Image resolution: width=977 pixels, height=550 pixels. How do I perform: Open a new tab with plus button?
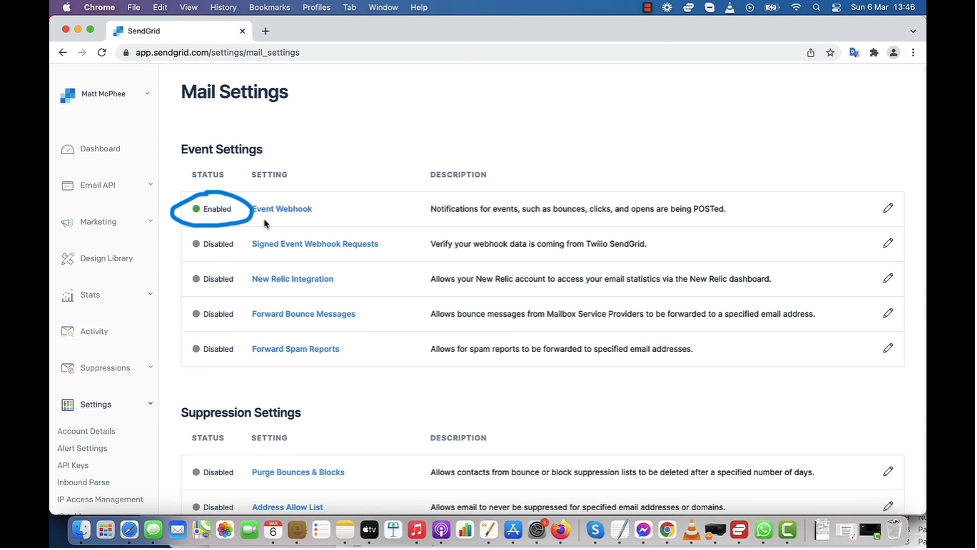pyautogui.click(x=265, y=31)
